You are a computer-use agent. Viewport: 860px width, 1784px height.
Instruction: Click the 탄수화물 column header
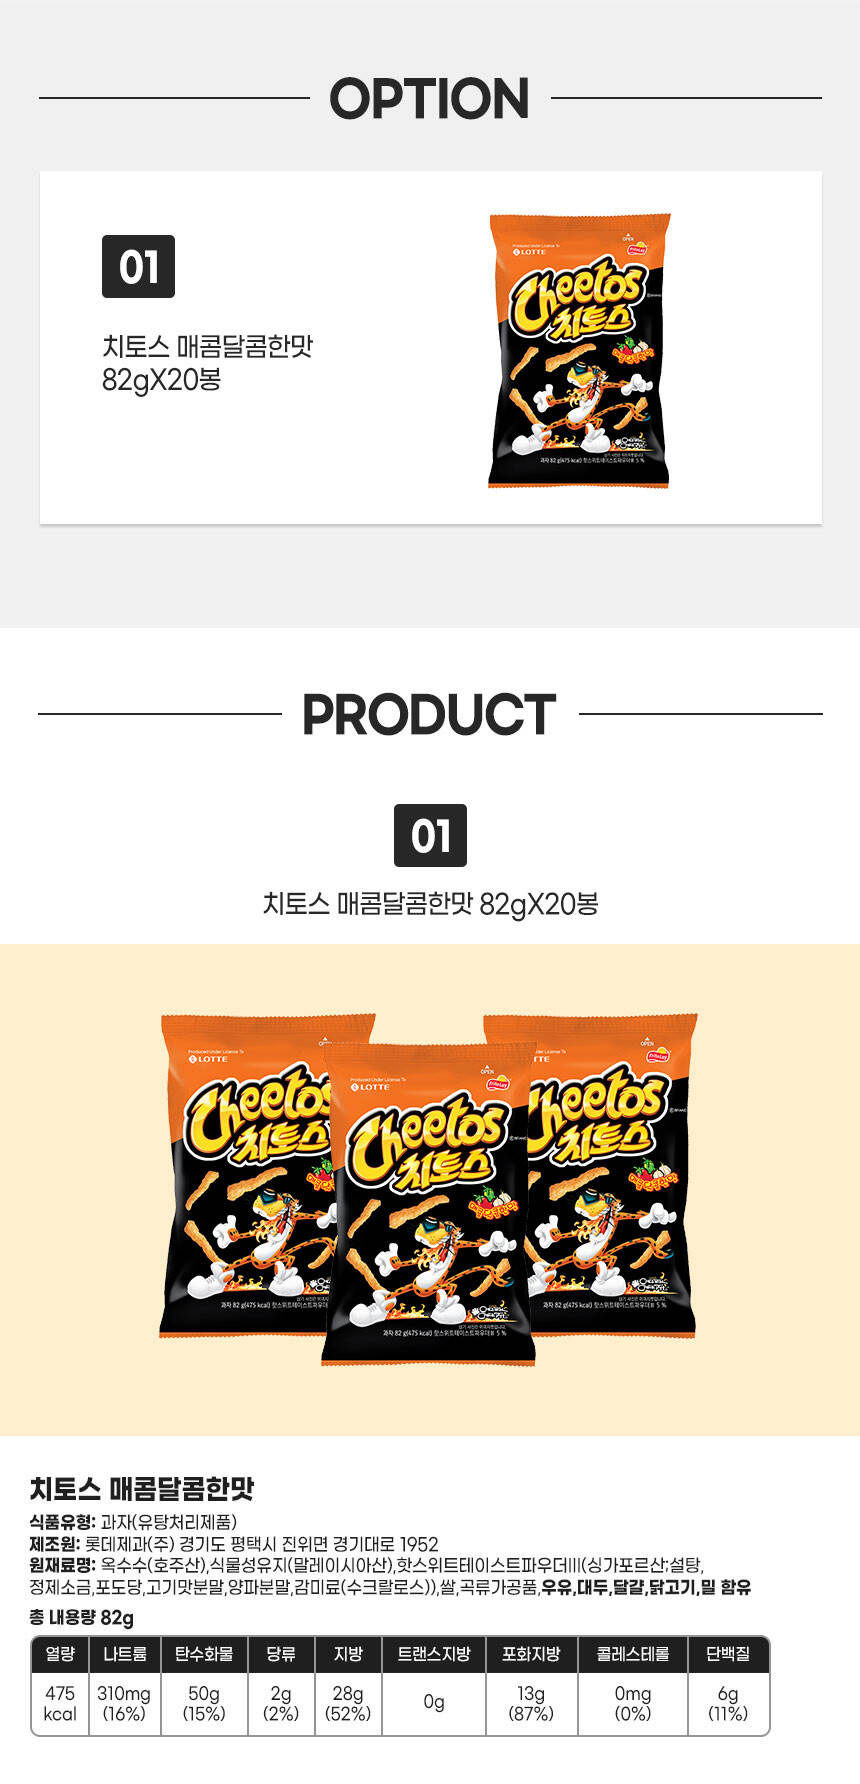coord(204,1654)
